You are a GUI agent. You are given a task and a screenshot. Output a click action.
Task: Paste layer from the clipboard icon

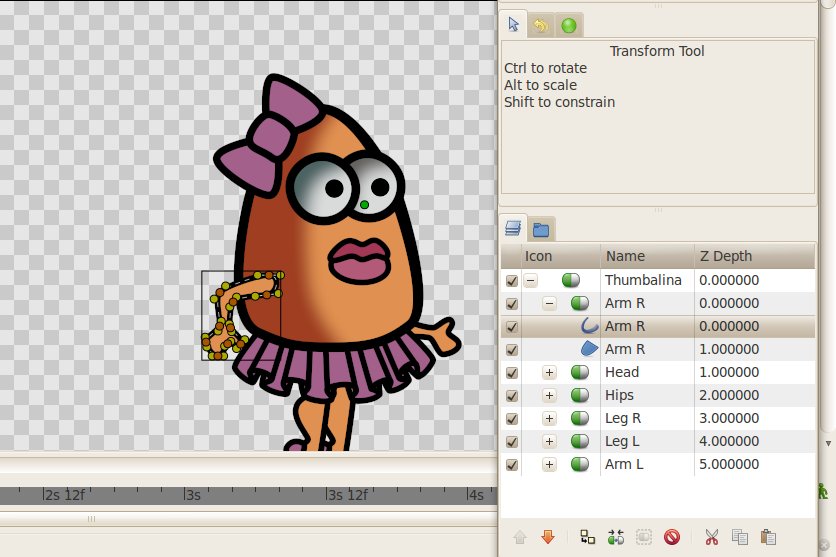pos(768,537)
